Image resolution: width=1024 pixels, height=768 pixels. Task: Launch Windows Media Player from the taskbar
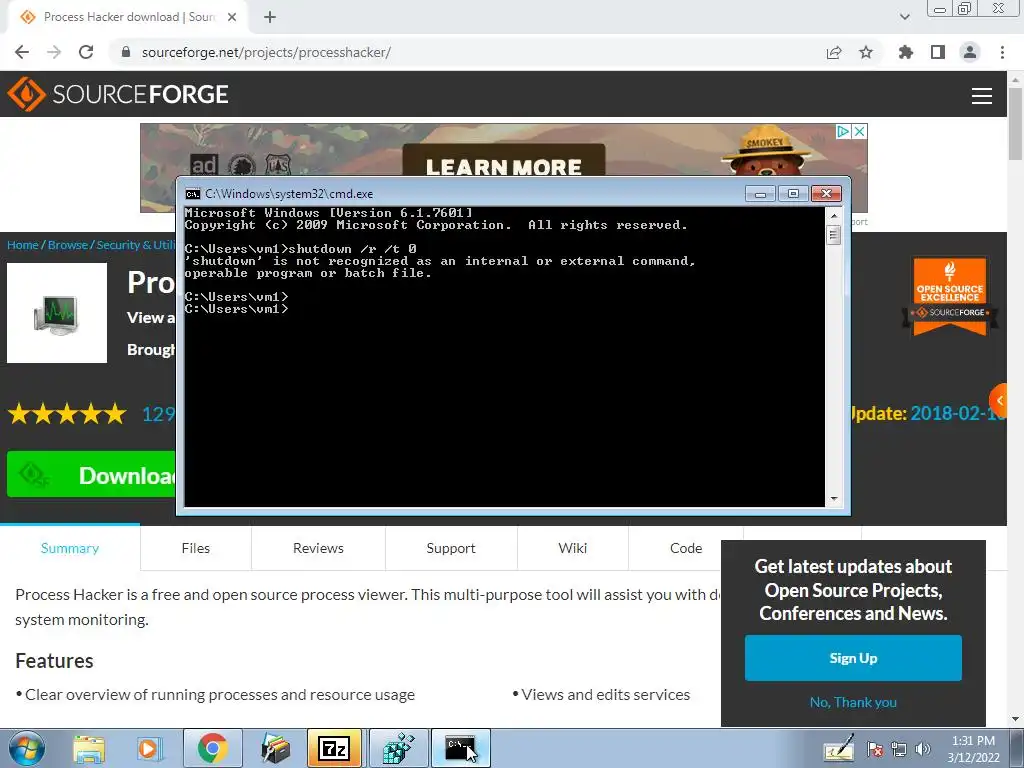pos(149,748)
